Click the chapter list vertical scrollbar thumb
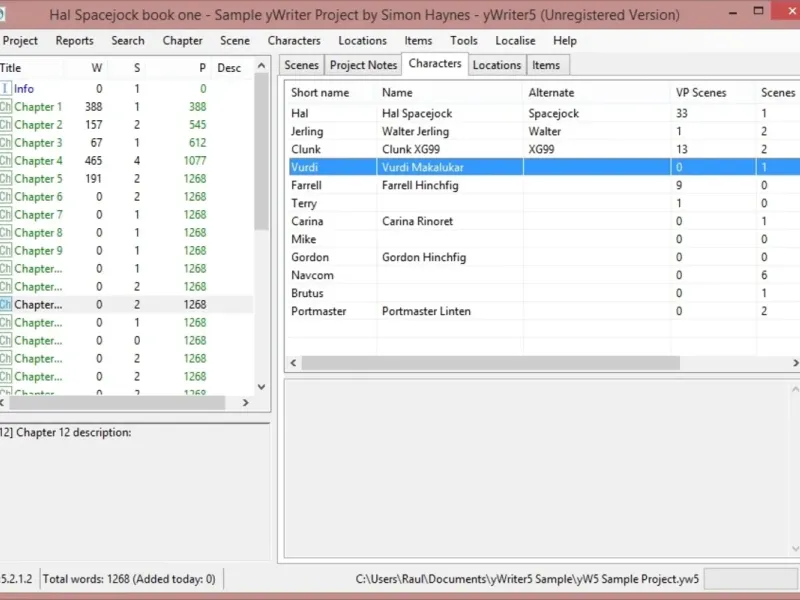Screen dimensions: 800x600 coord(261,152)
